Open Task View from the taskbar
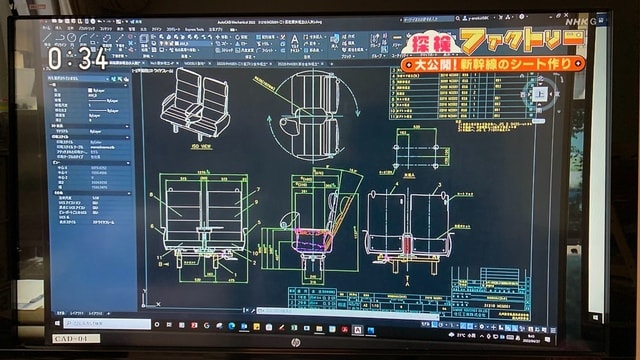The image size is (640, 360). (169, 324)
